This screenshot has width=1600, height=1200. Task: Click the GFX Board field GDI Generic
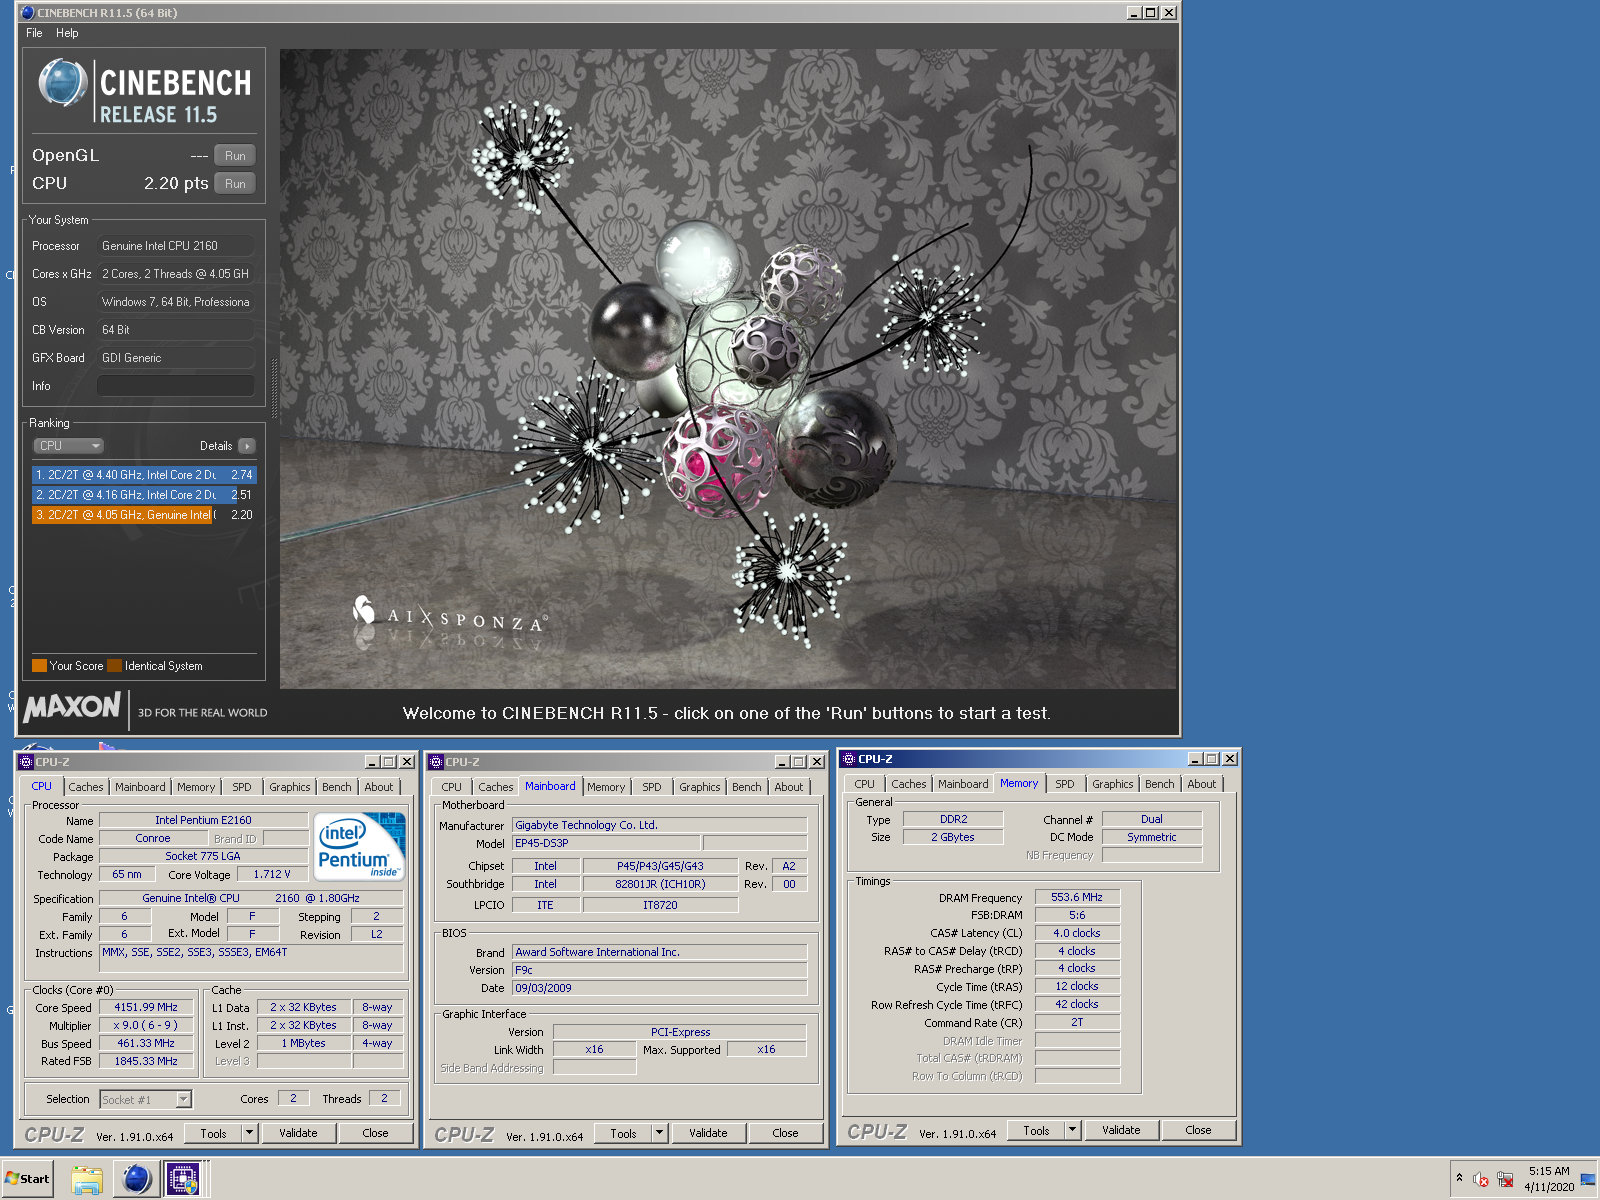tap(175, 358)
